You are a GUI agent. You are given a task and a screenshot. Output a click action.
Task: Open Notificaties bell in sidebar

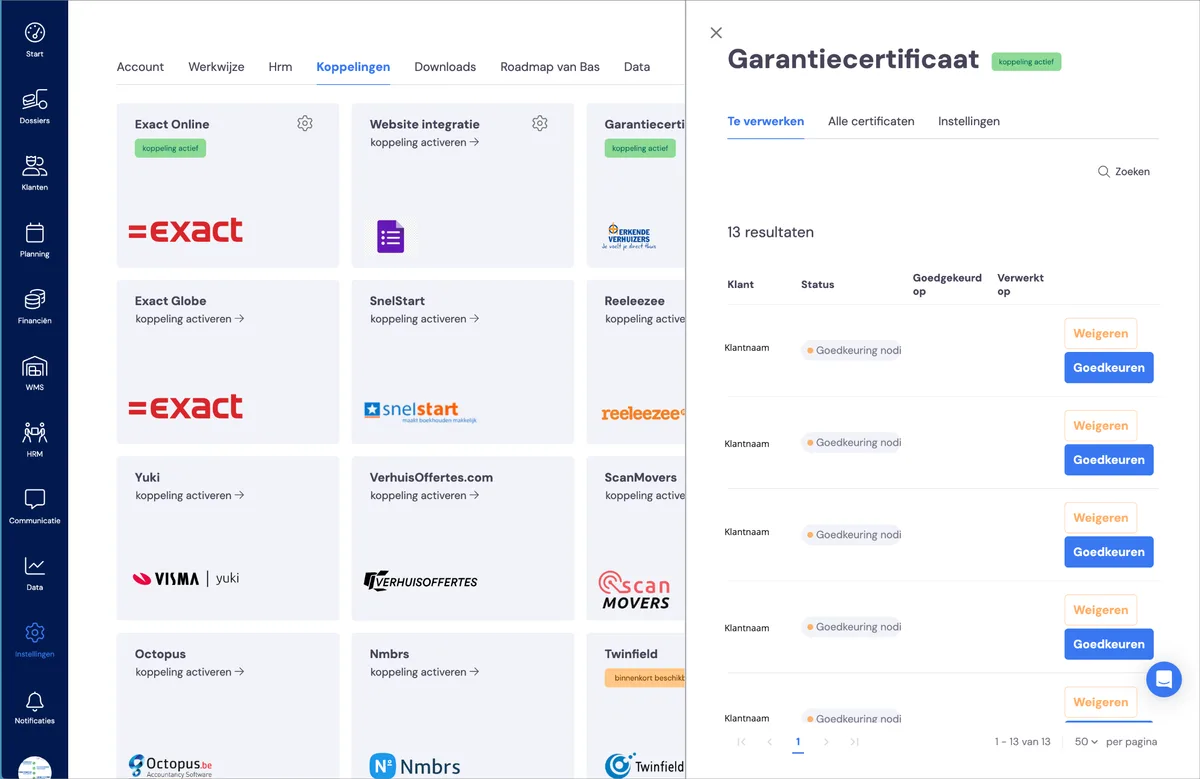[x=34, y=707]
